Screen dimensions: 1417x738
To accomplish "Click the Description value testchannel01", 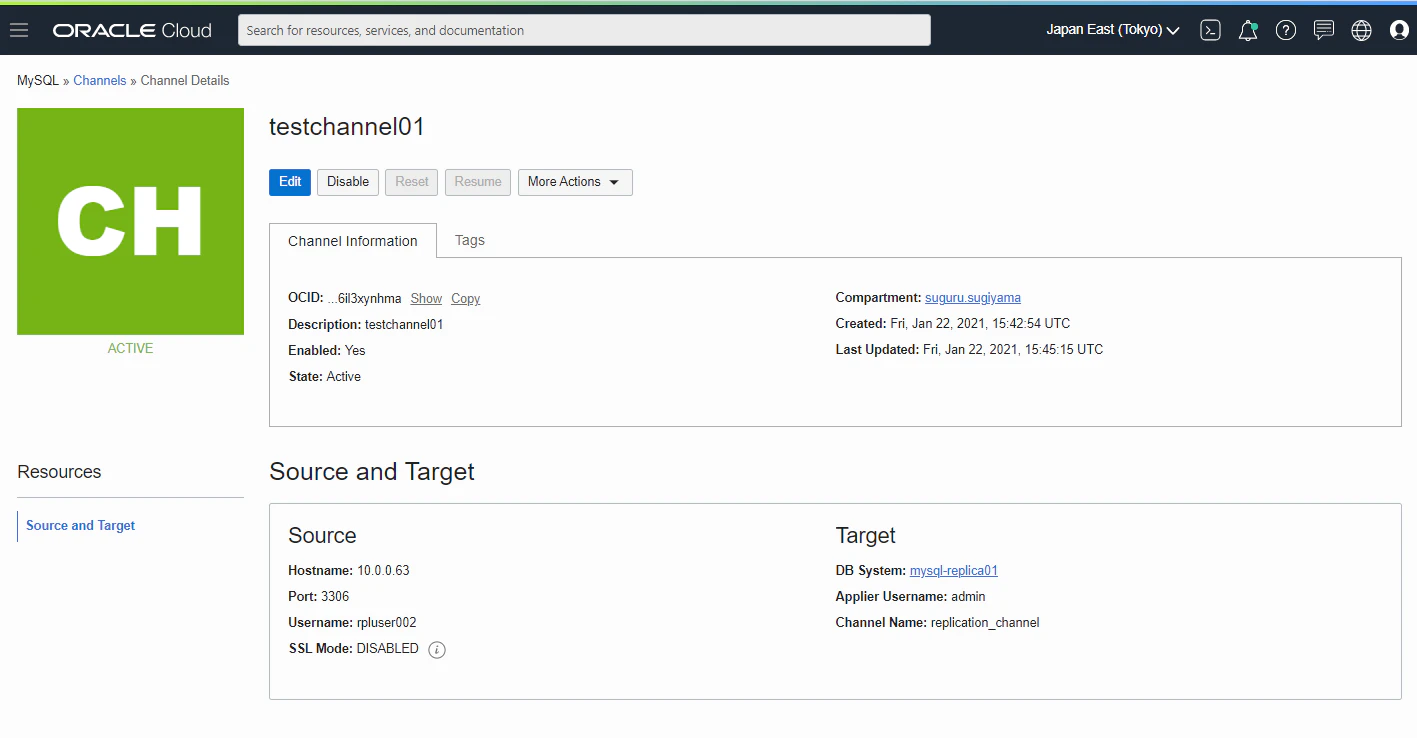I will coord(404,324).
